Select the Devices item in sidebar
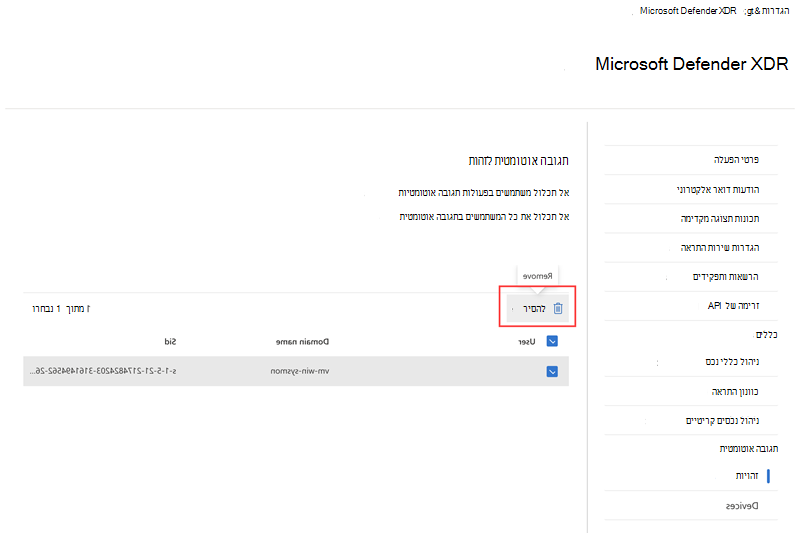The image size is (800, 533). coord(742,506)
